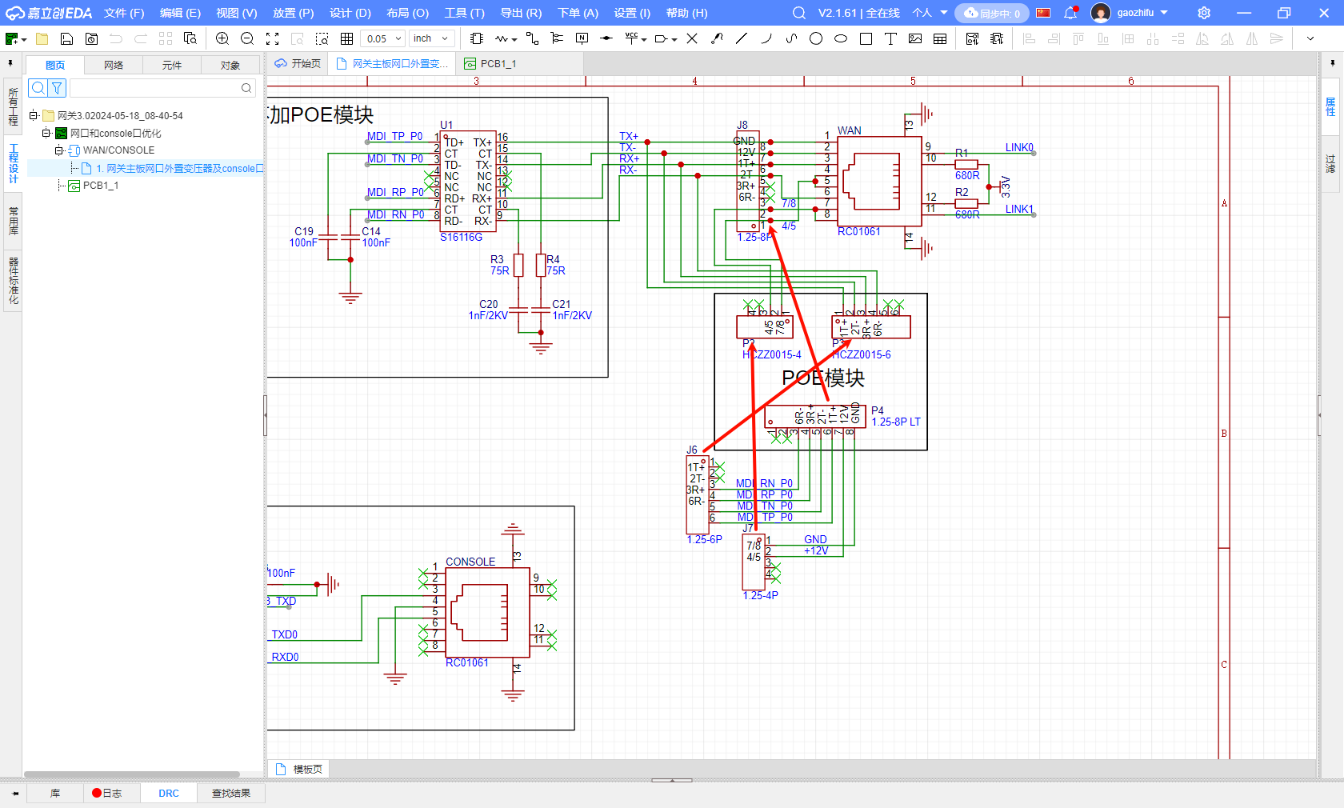Image resolution: width=1344 pixels, height=808 pixels.
Task: Click the insert image icon
Action: pos(915,39)
